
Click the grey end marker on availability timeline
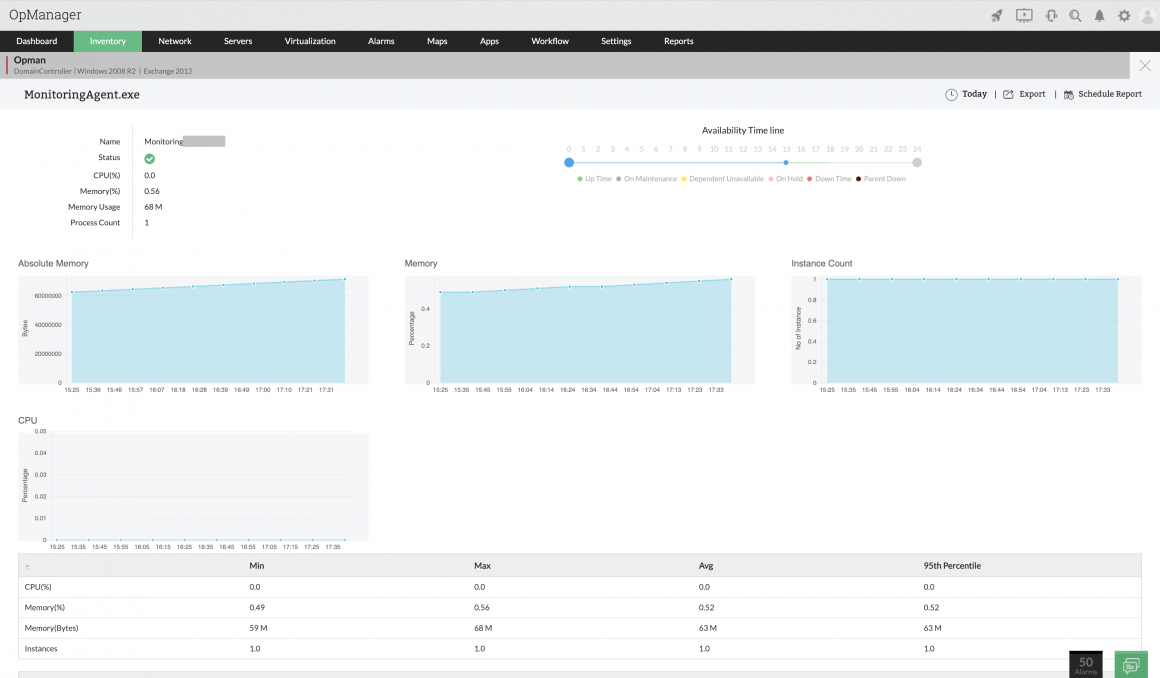click(917, 162)
